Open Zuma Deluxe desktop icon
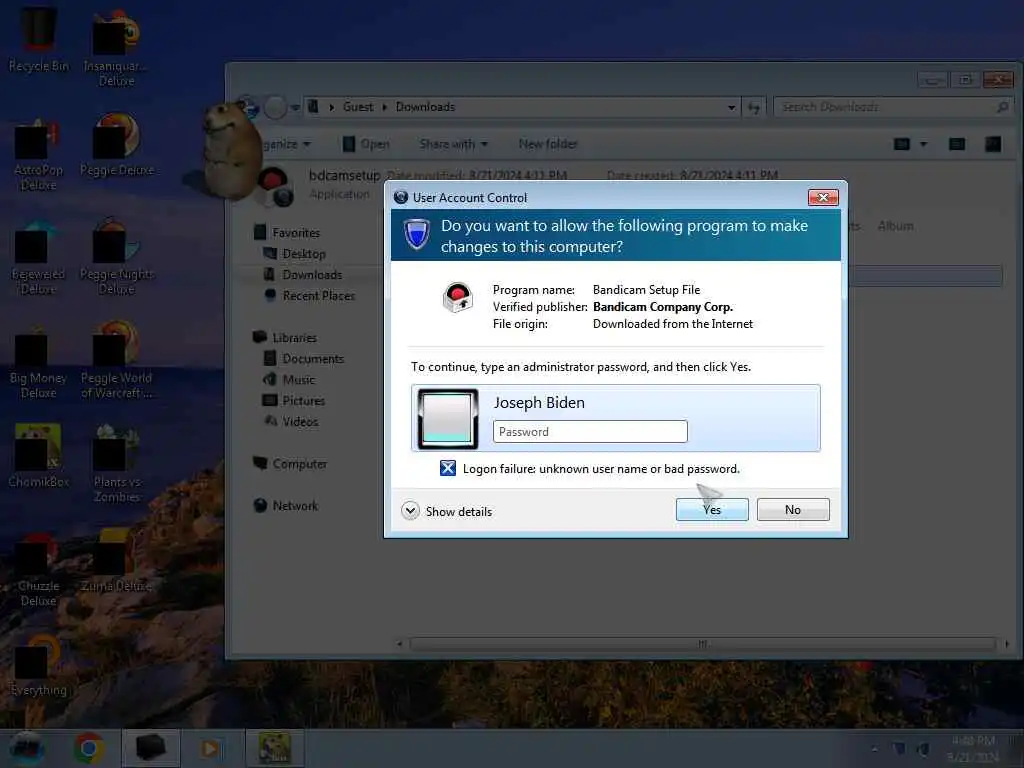 point(116,562)
